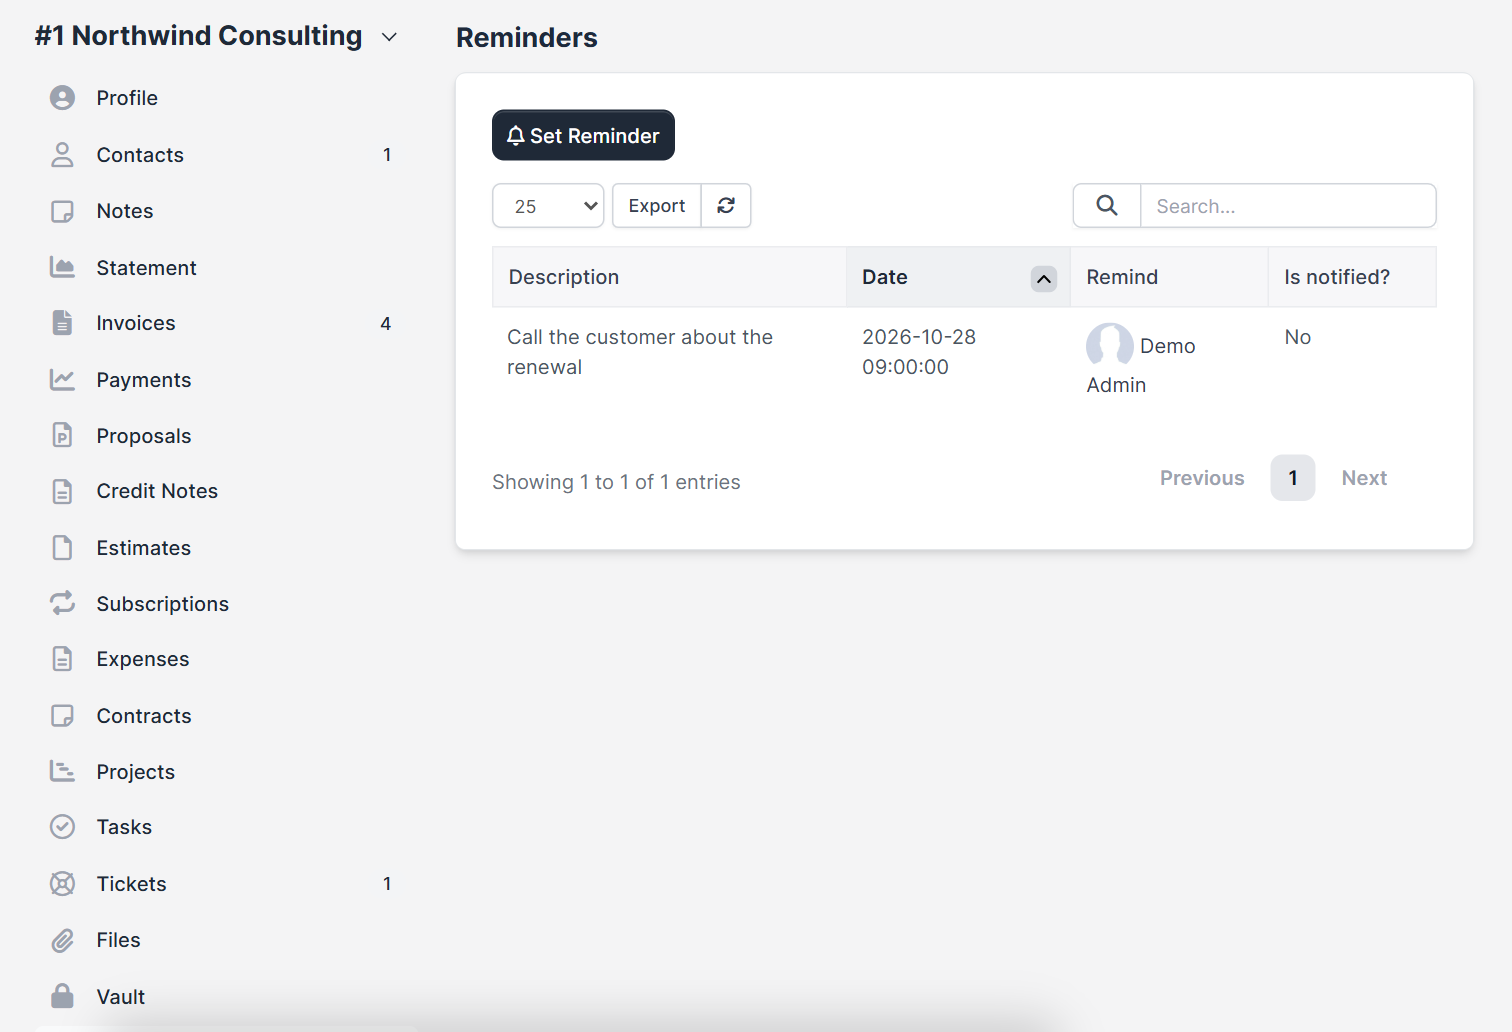Click the Credit Notes file icon
Viewport: 1512px width, 1032px height.
[x=62, y=491]
